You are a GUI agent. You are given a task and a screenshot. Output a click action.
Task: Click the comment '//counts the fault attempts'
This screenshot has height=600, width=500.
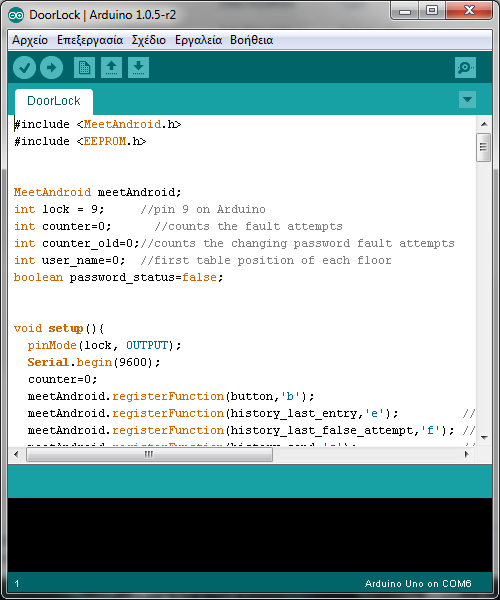[x=248, y=226]
